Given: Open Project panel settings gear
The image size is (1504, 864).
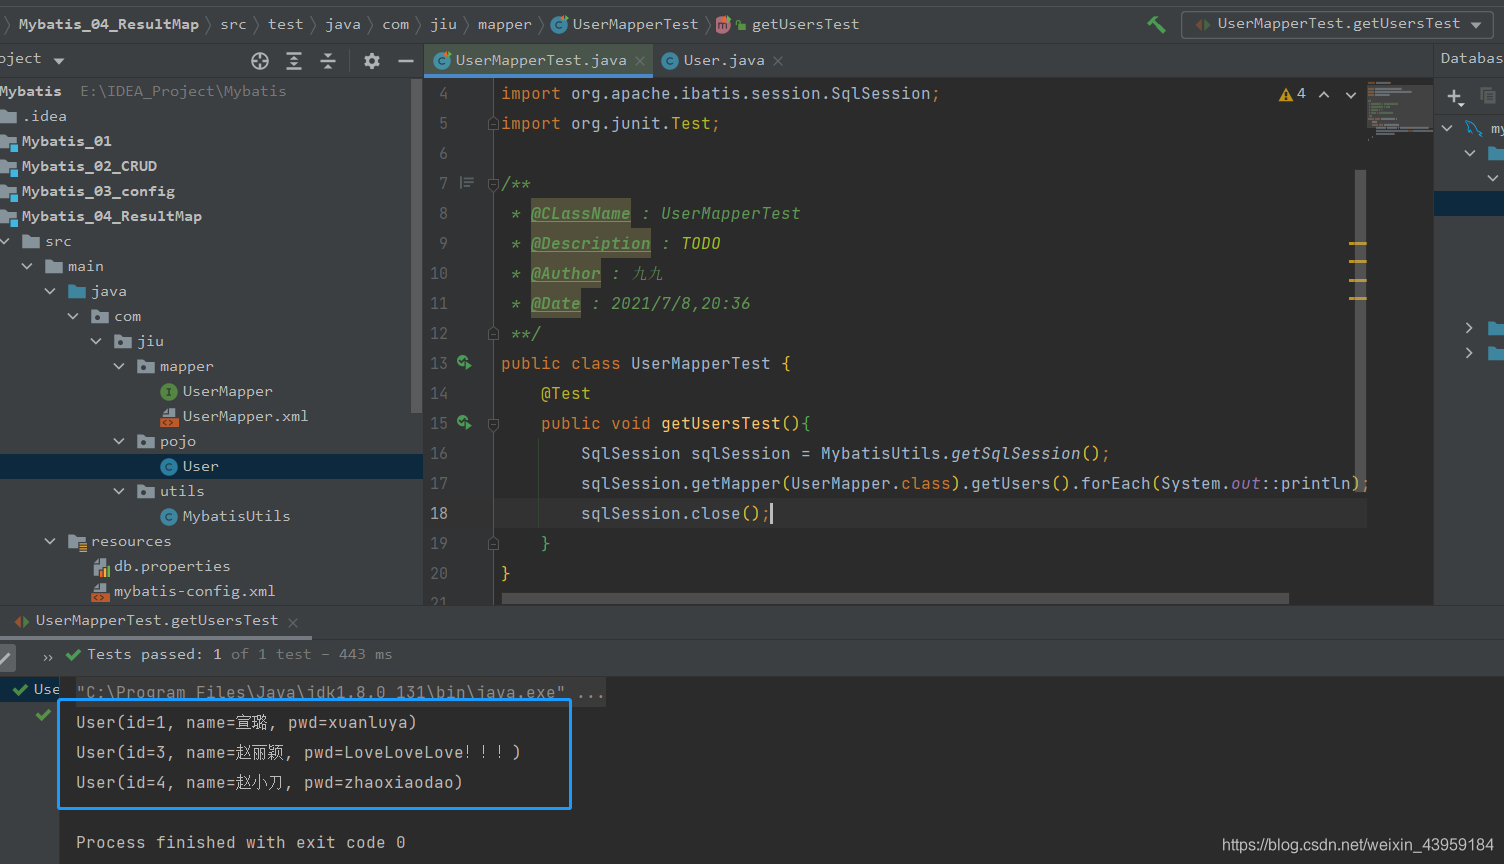Looking at the screenshot, I should [x=372, y=61].
